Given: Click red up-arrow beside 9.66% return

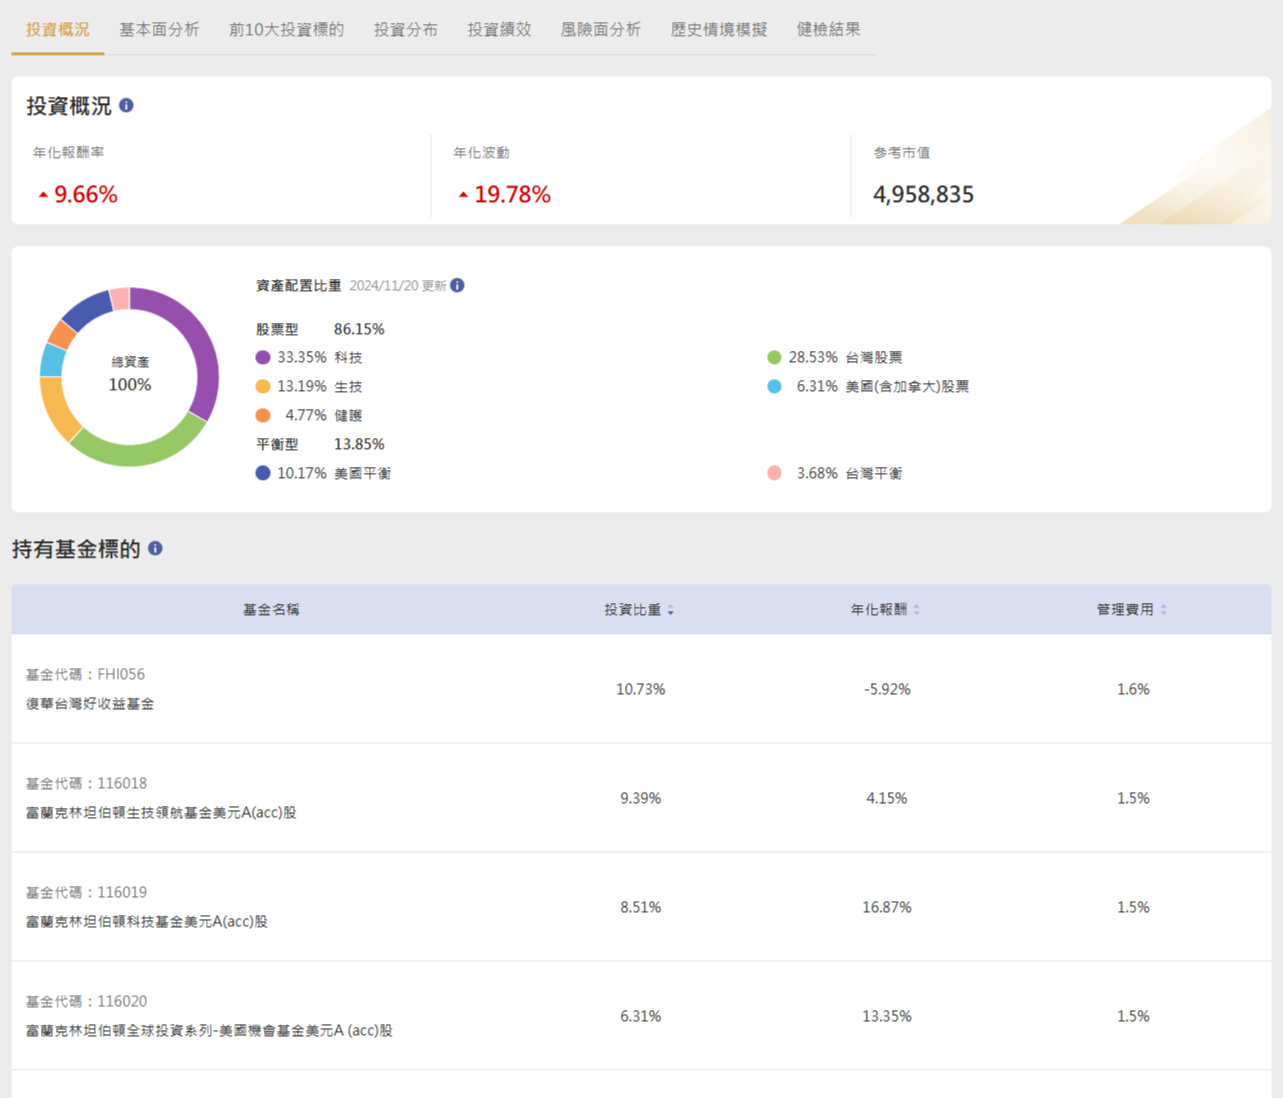Looking at the screenshot, I should tap(43, 195).
